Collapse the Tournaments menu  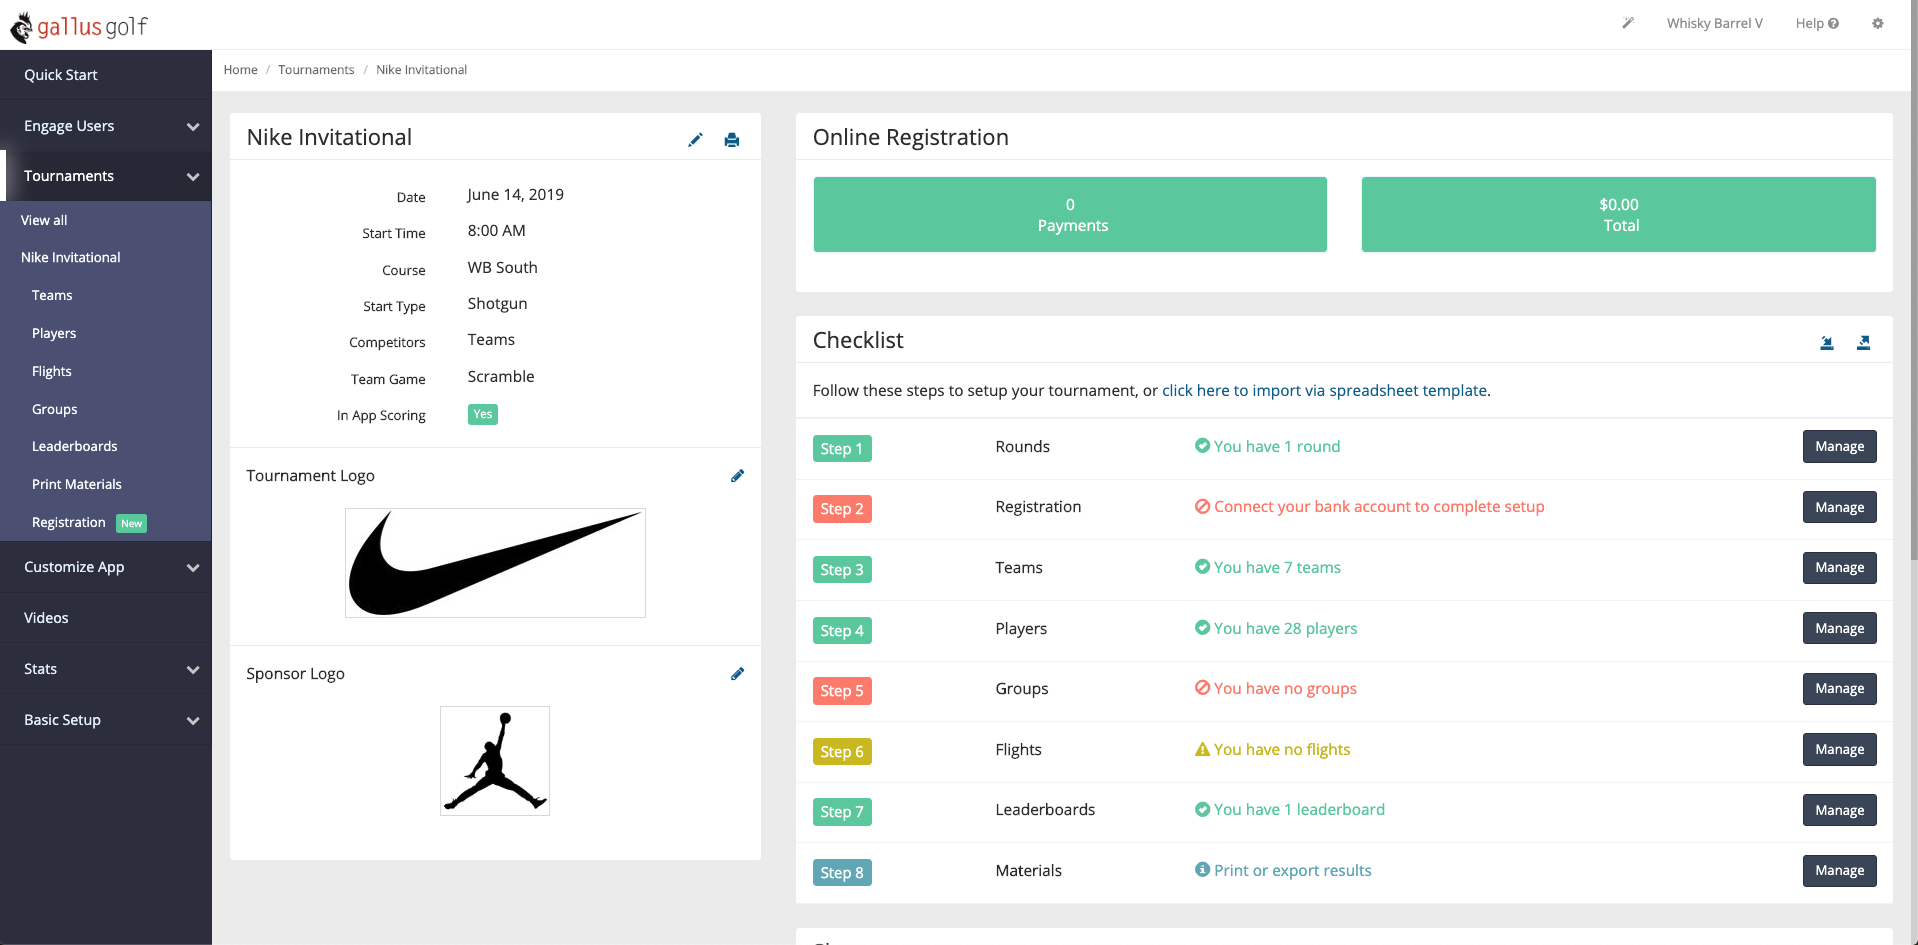tap(106, 176)
